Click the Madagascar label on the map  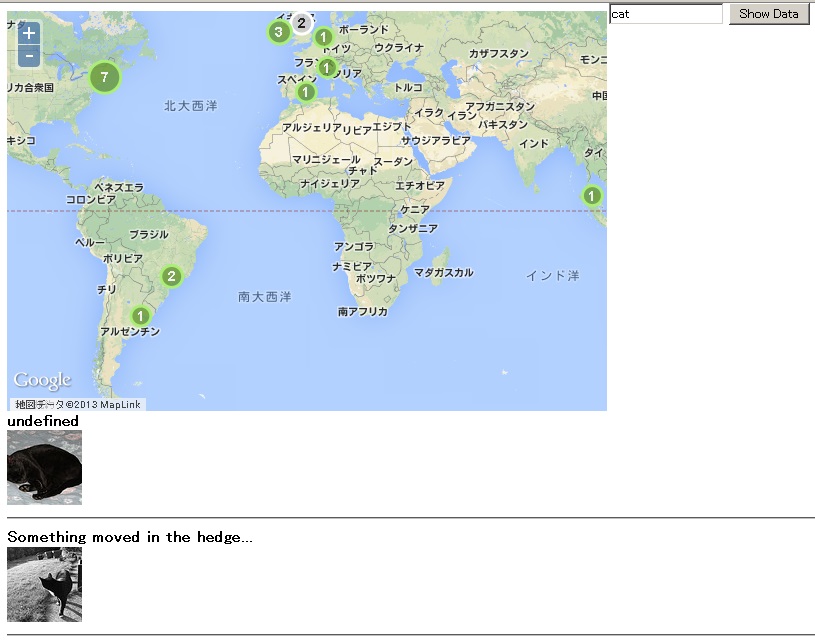pyautogui.click(x=443, y=272)
